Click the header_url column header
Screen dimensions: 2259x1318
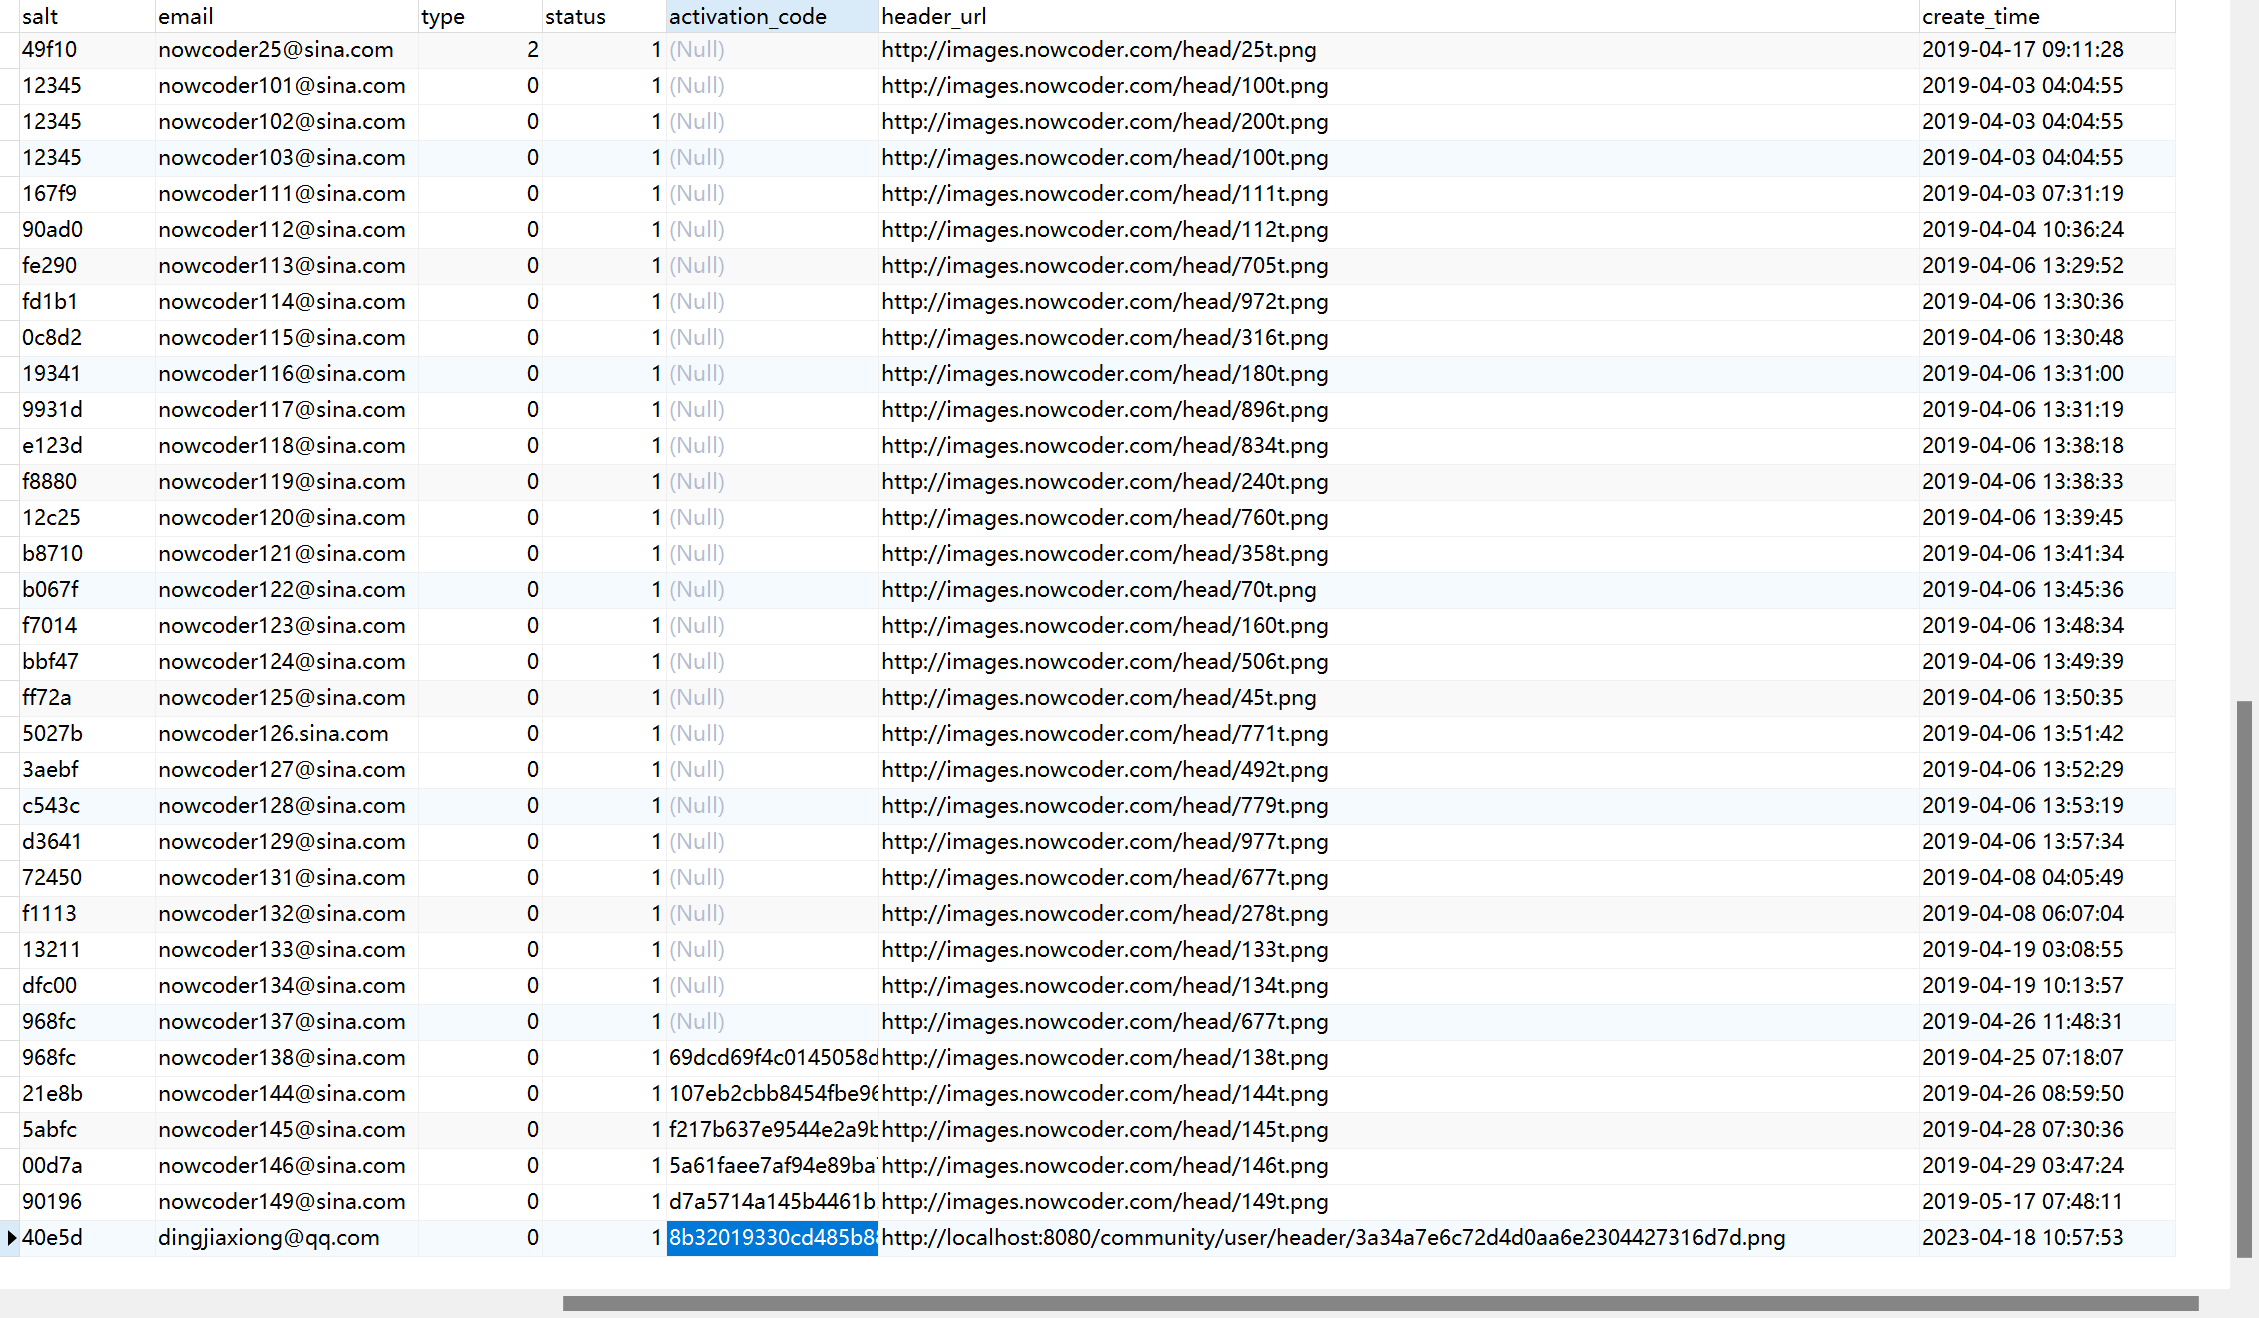1398,16
